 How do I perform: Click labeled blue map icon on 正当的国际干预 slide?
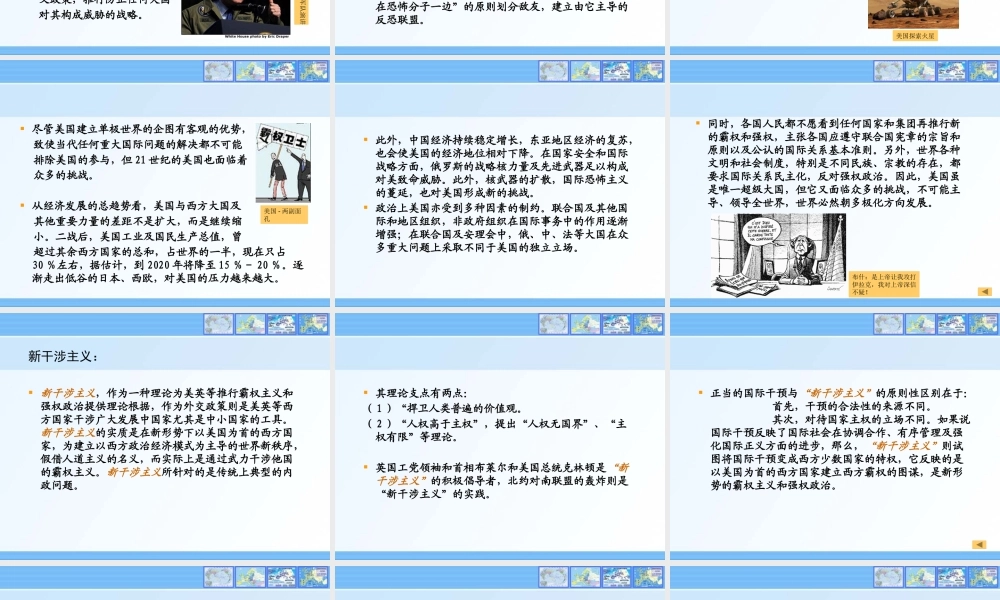click(951, 324)
